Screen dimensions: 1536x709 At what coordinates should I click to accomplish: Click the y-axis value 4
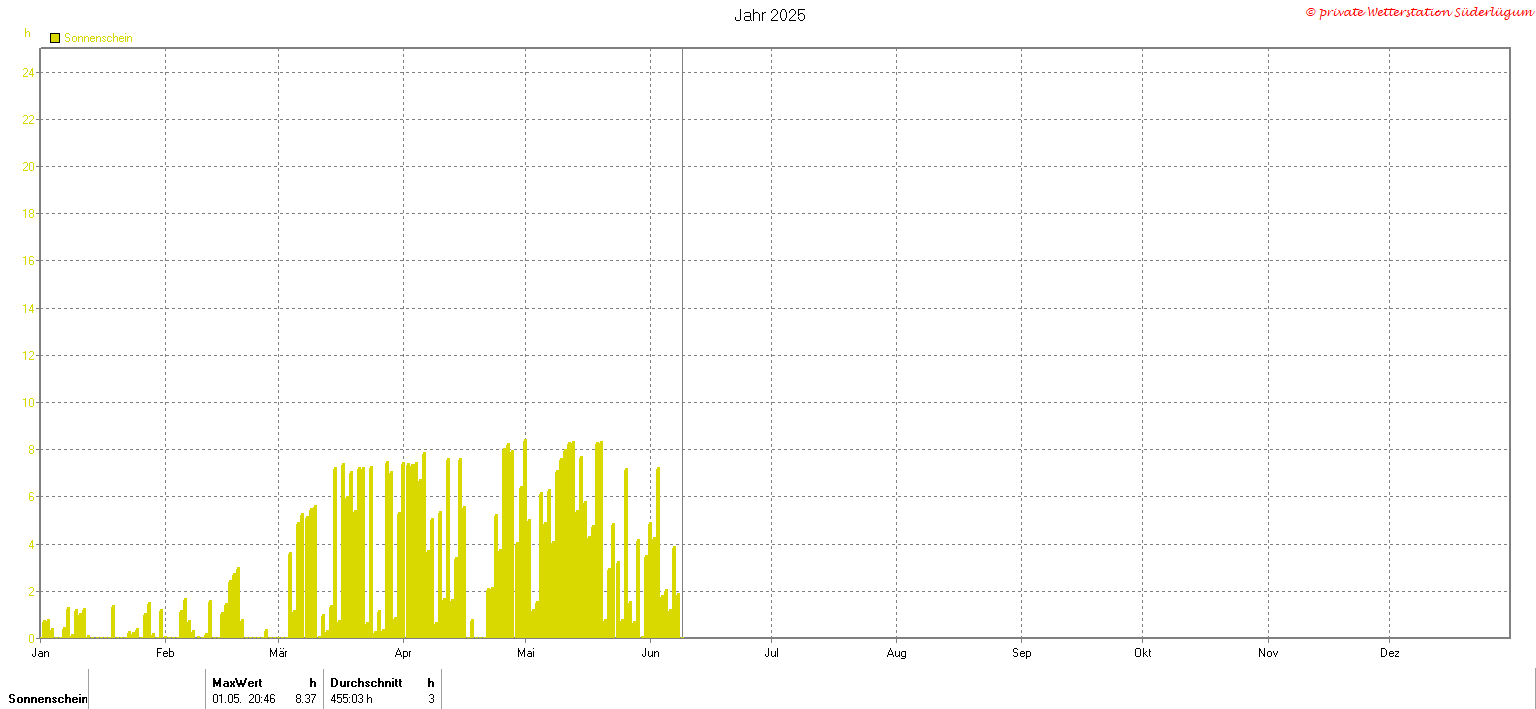(x=32, y=544)
